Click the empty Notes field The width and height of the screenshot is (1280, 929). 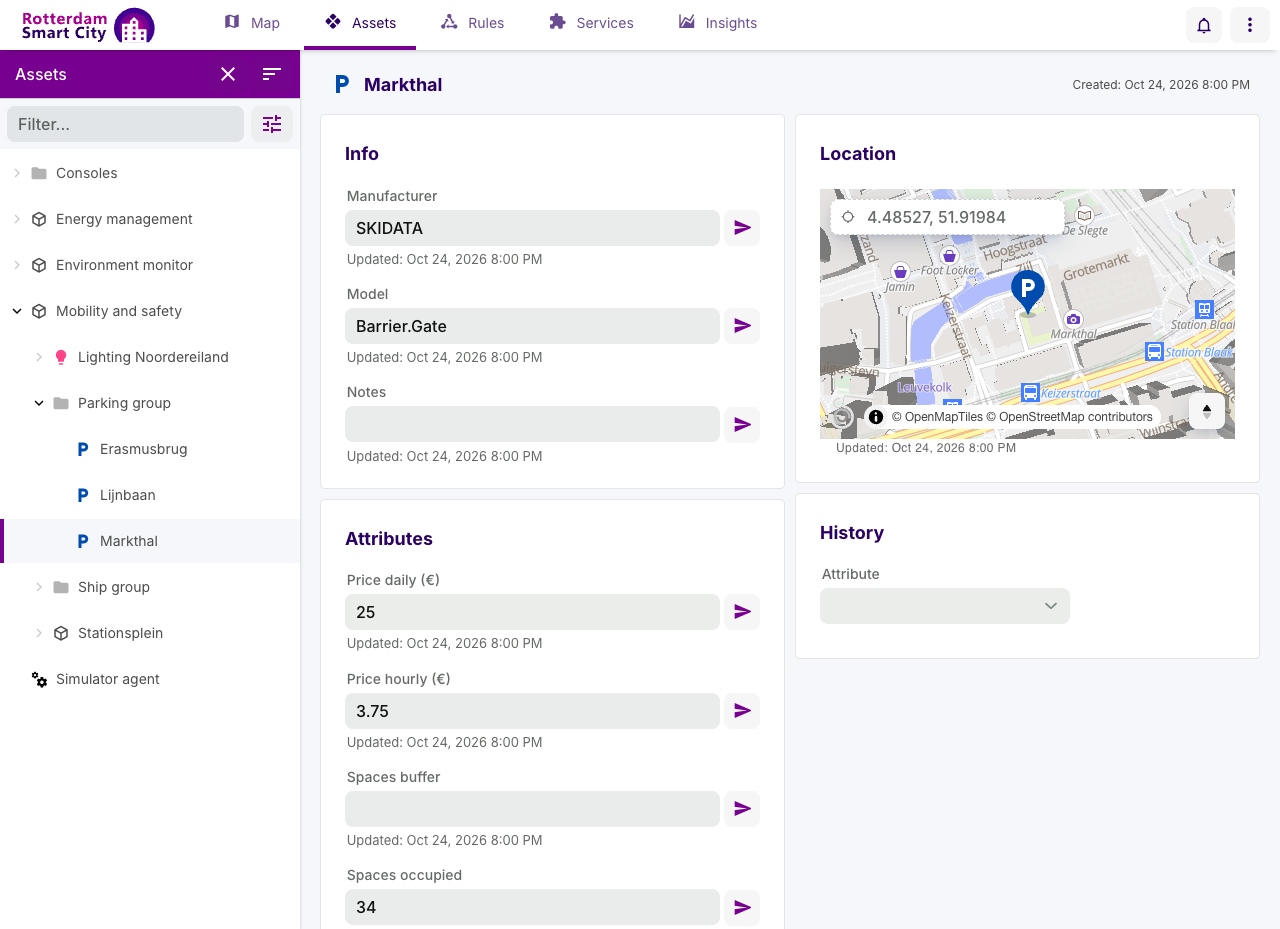tap(532, 424)
